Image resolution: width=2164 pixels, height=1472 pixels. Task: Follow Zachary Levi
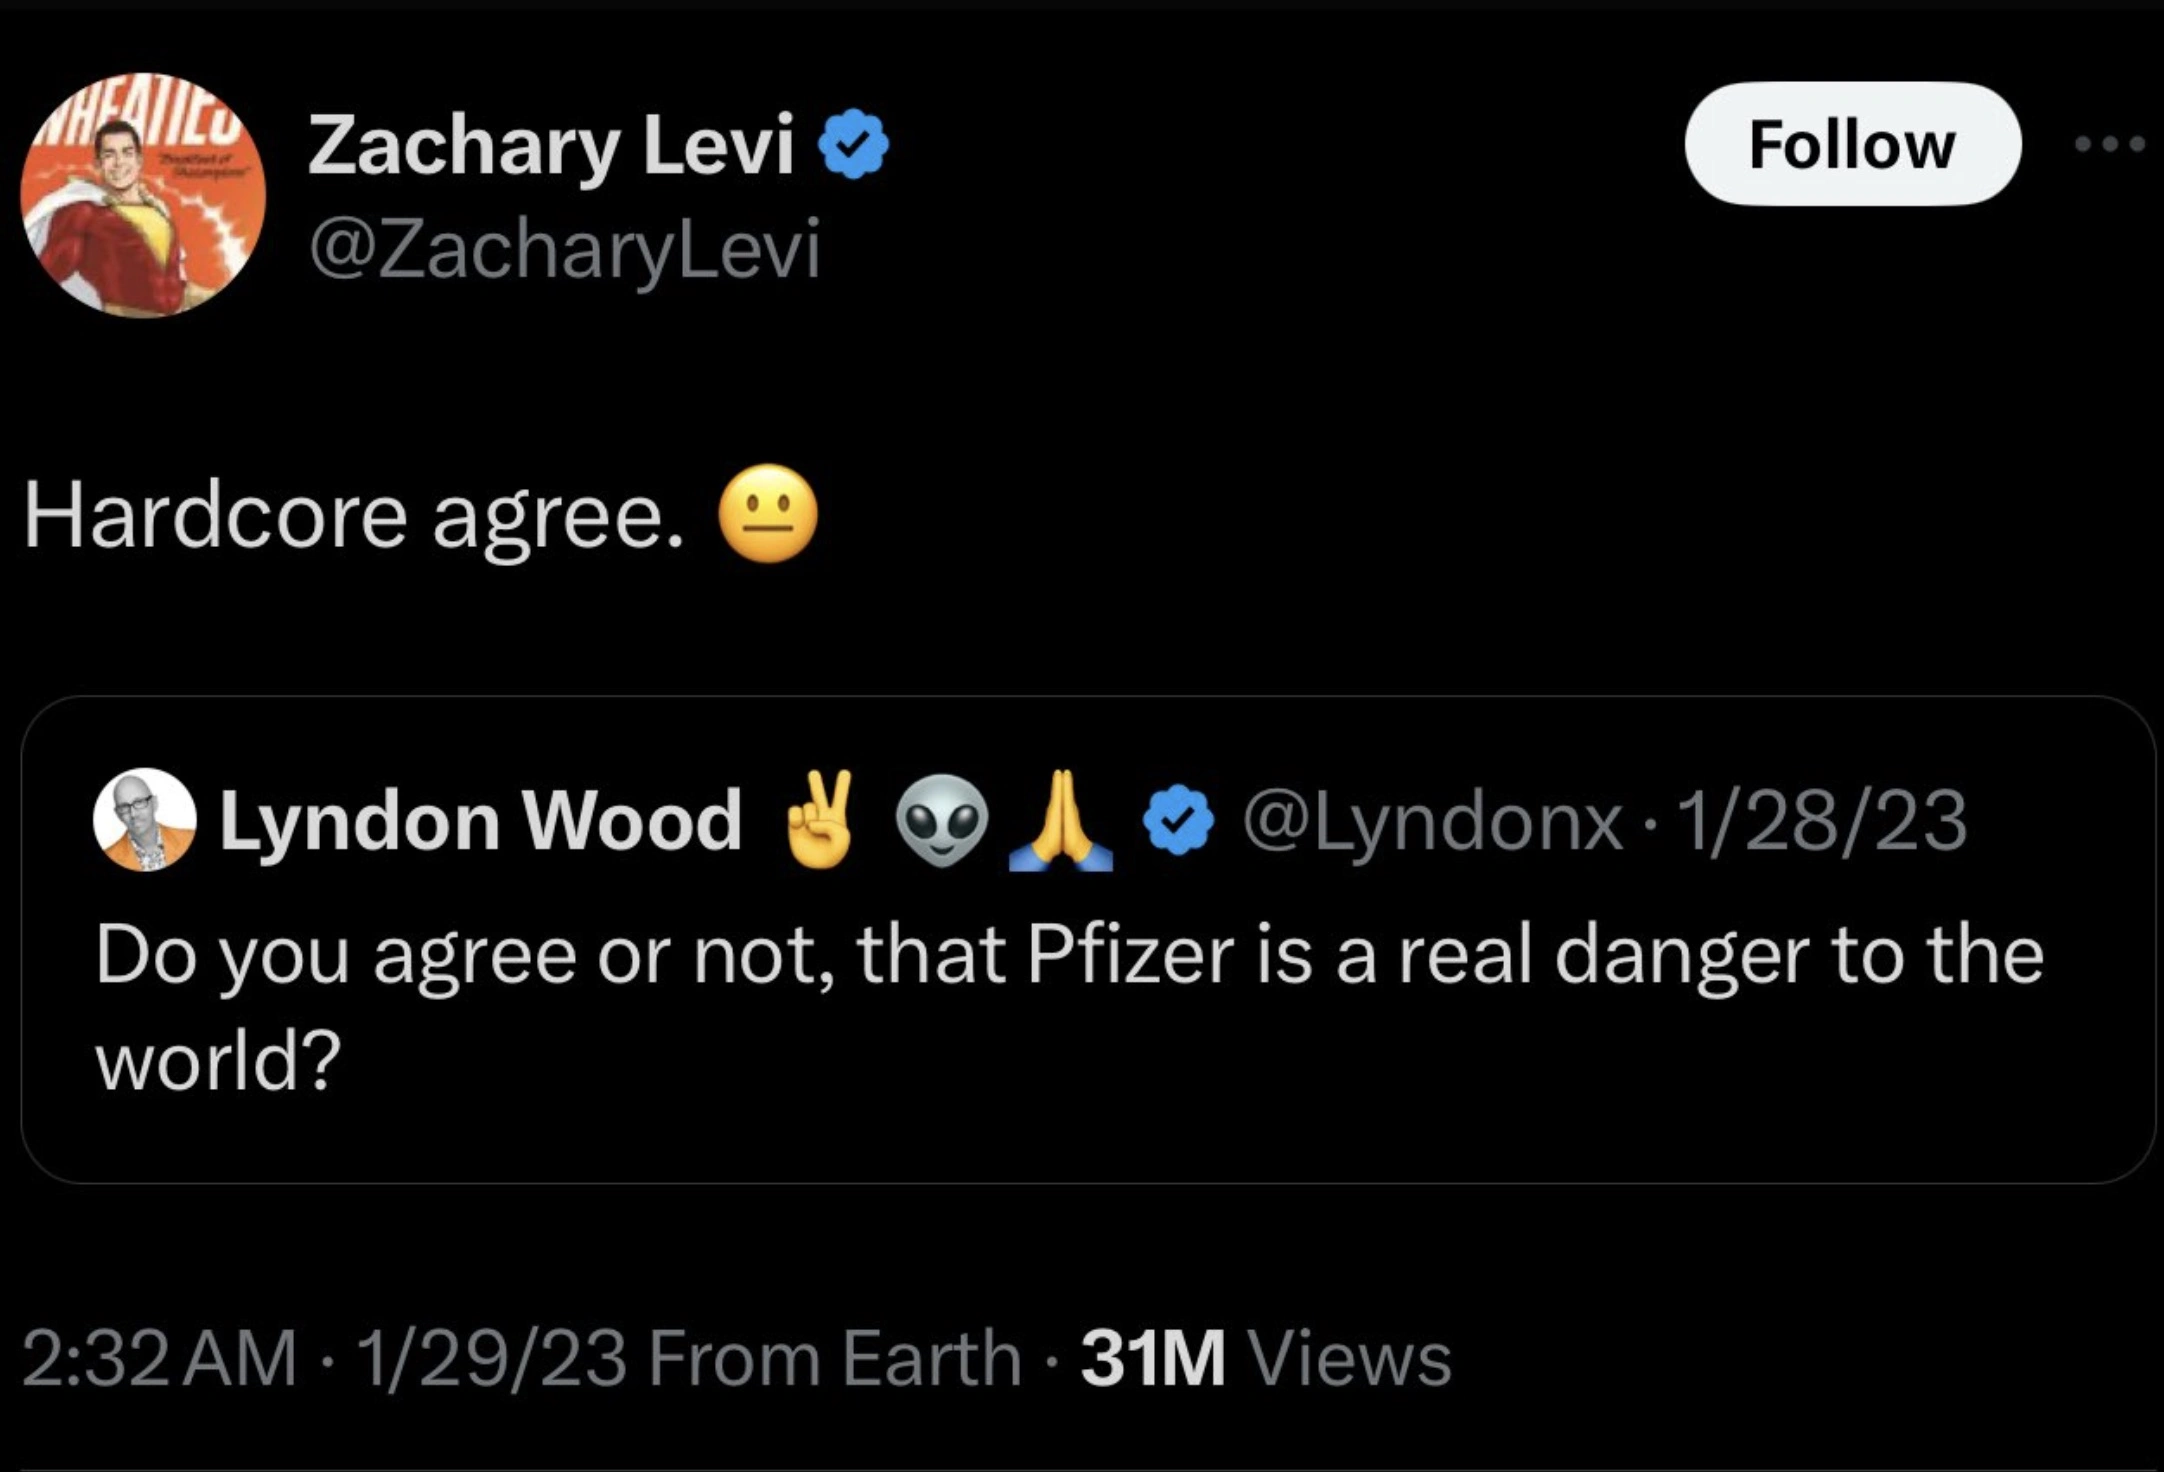[x=1852, y=145]
